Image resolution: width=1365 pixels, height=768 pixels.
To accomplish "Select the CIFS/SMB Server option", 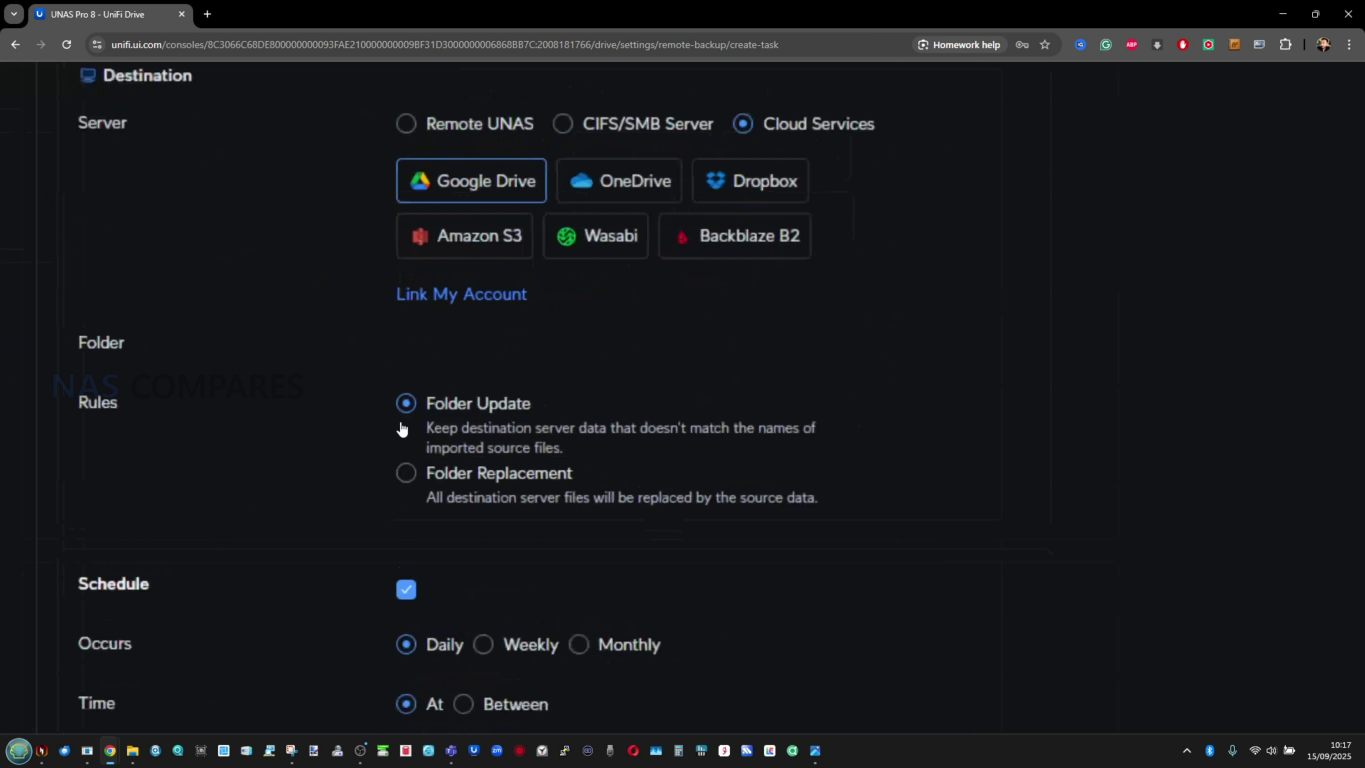I will 563,124.
